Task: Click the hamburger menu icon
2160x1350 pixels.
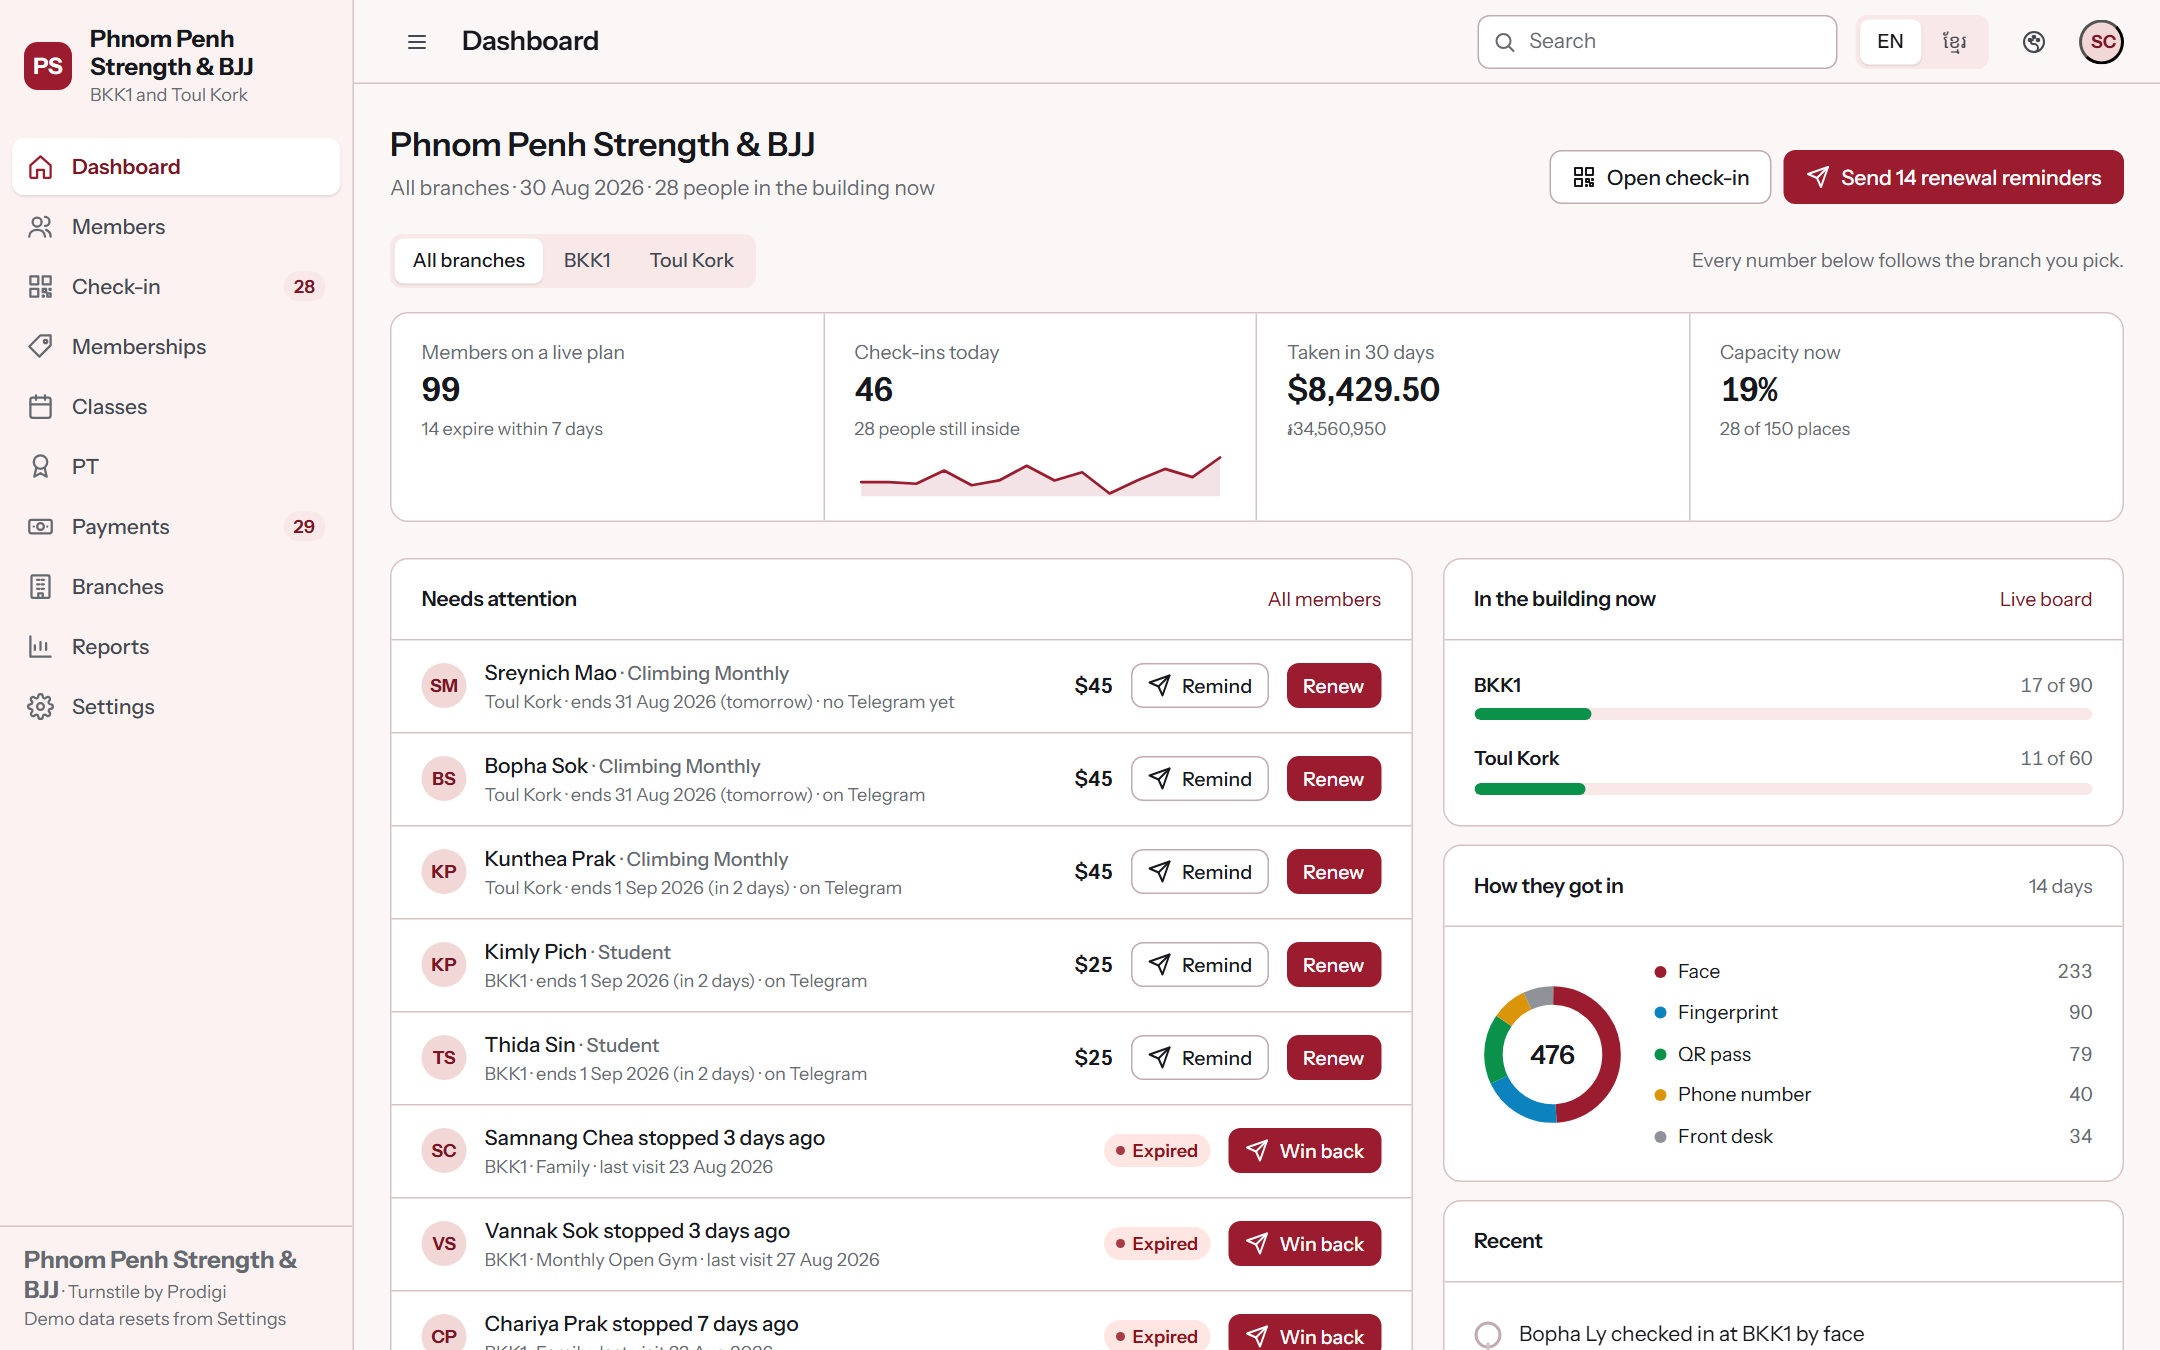Action: point(417,42)
